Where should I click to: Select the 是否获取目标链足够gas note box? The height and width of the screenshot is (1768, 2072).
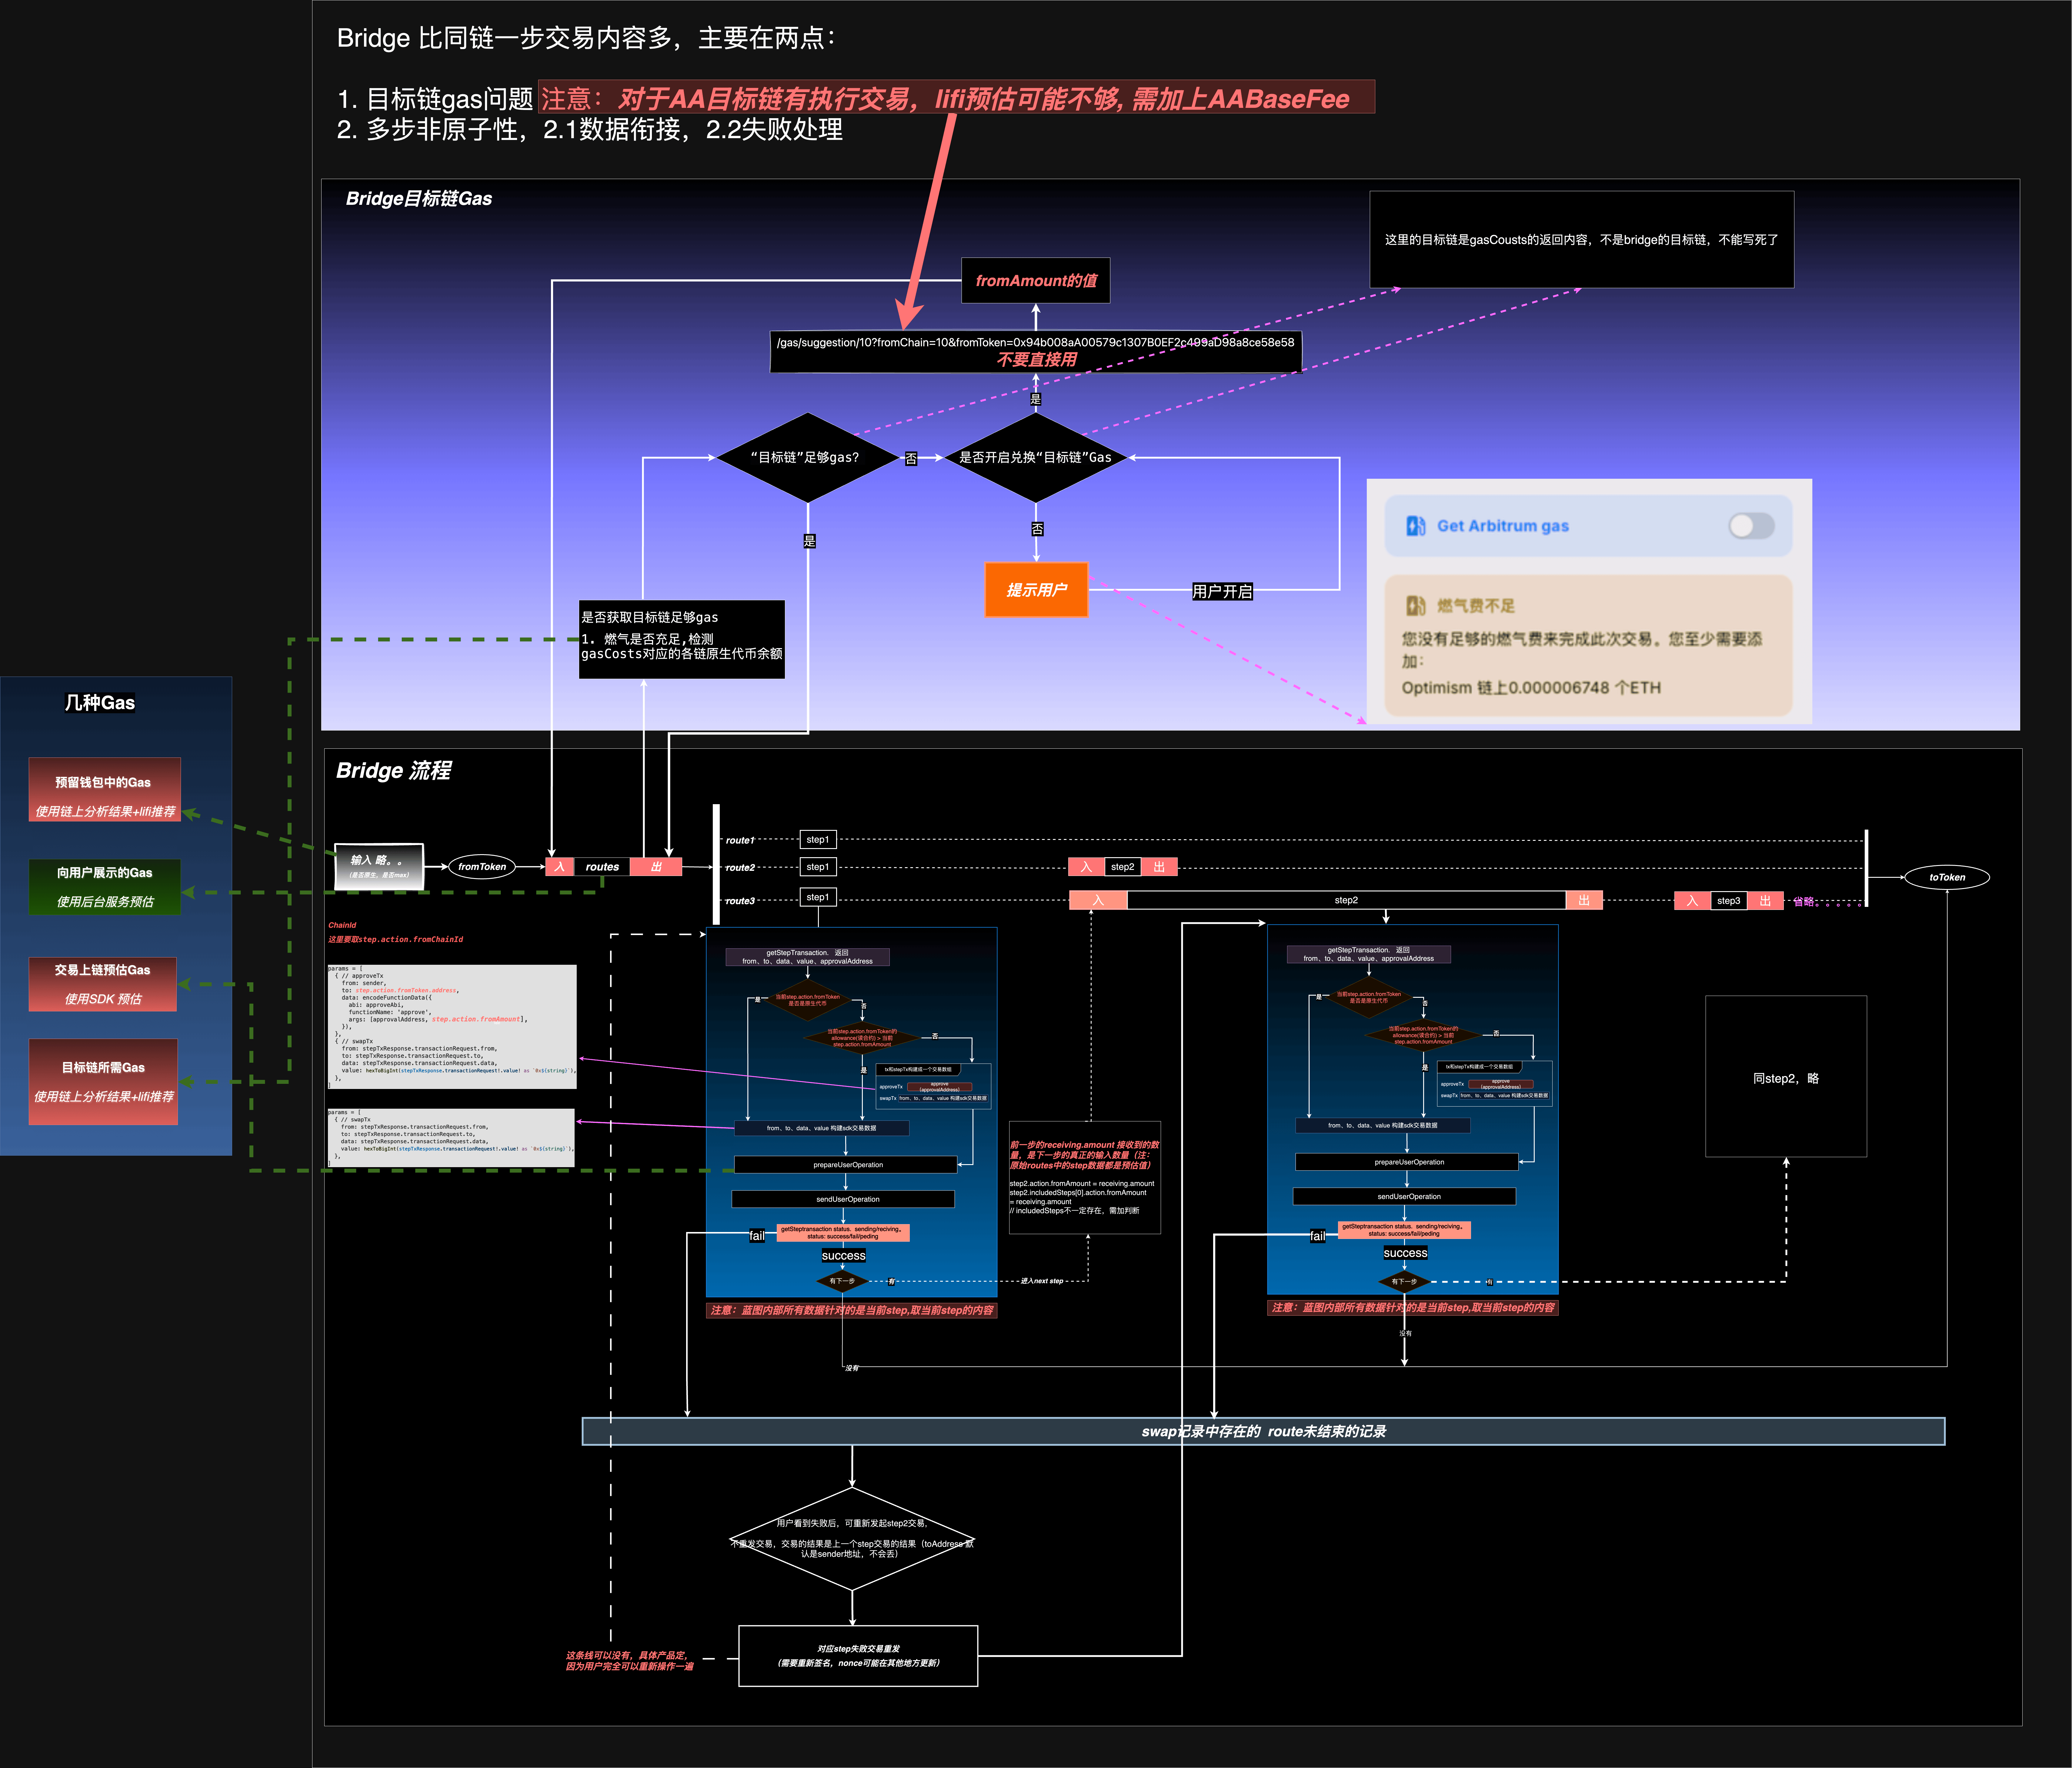point(682,639)
